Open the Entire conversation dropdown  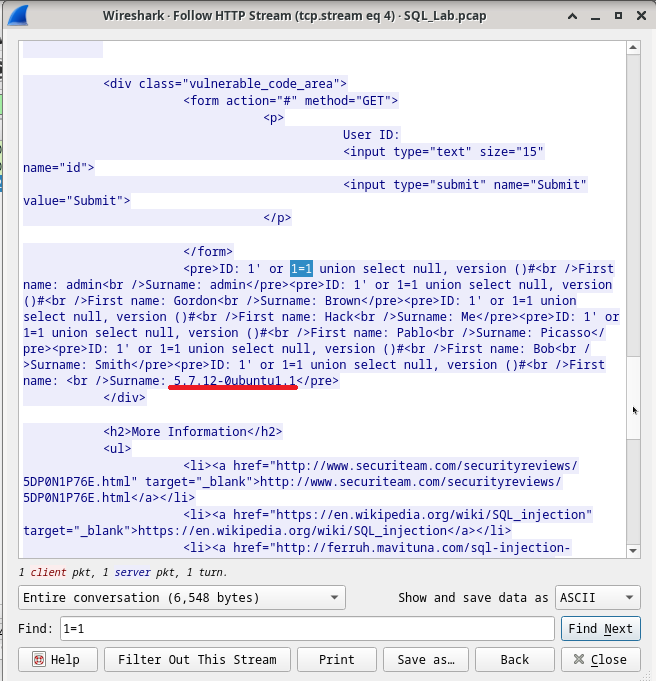click(182, 598)
